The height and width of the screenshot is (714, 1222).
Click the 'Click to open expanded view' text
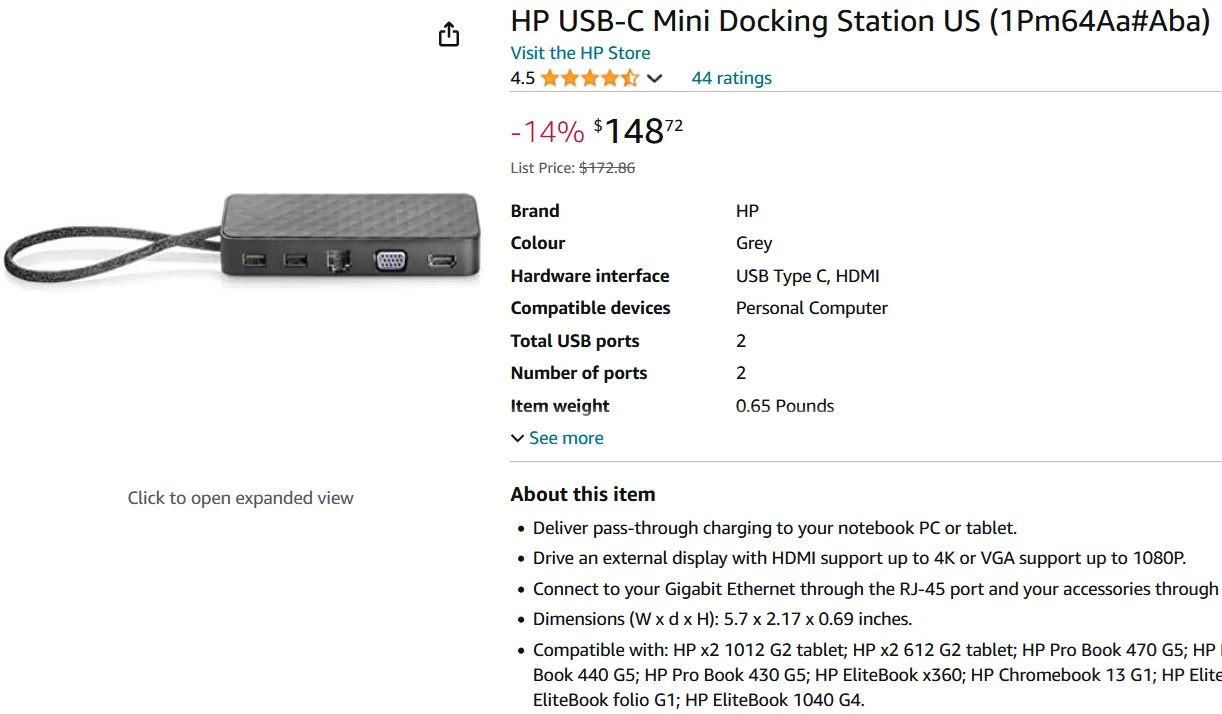pyautogui.click(x=240, y=497)
